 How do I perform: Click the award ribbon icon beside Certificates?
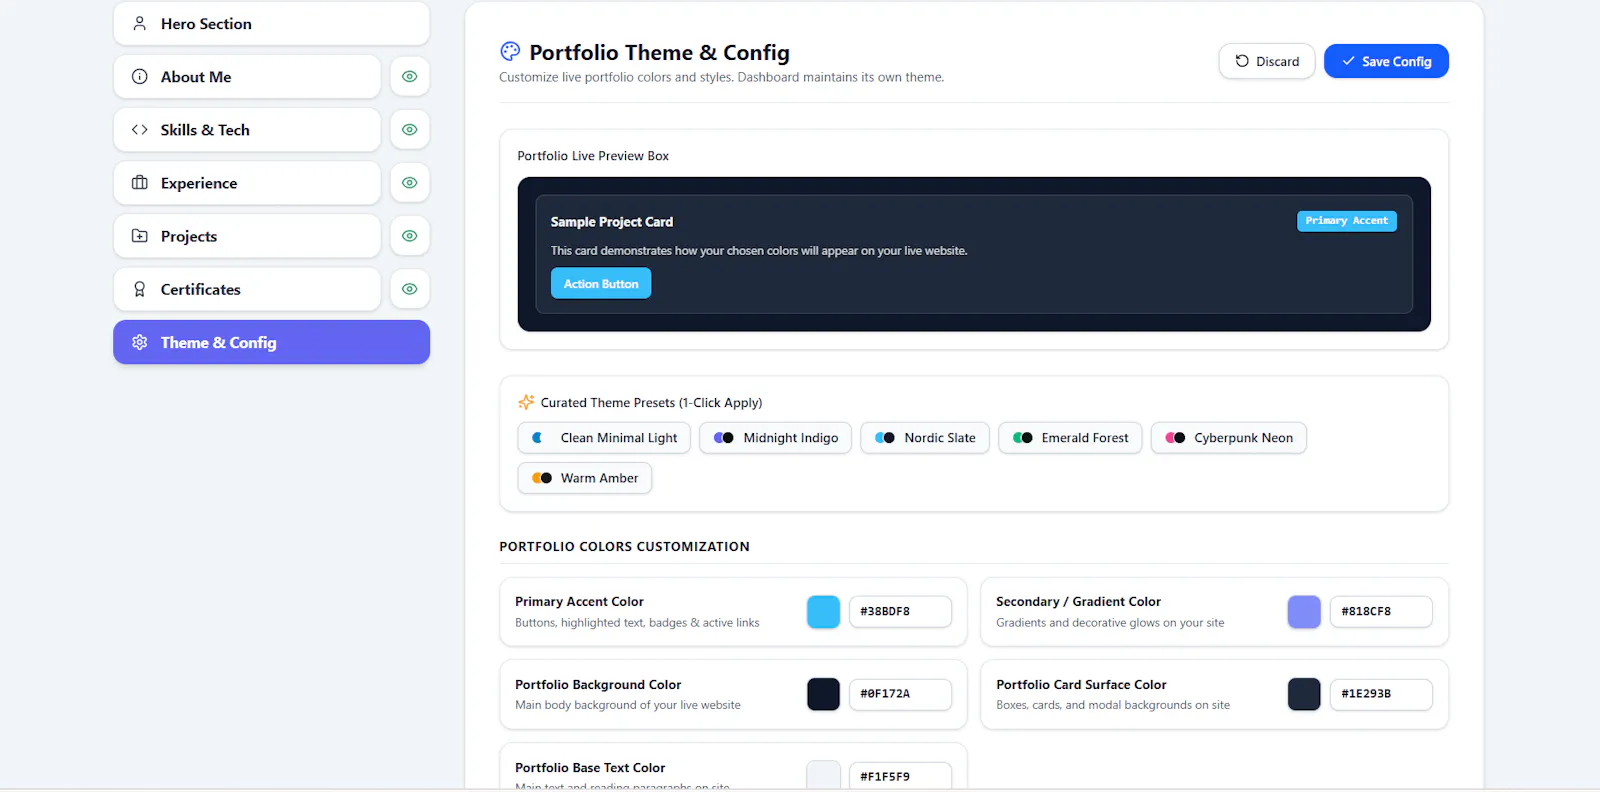140,289
